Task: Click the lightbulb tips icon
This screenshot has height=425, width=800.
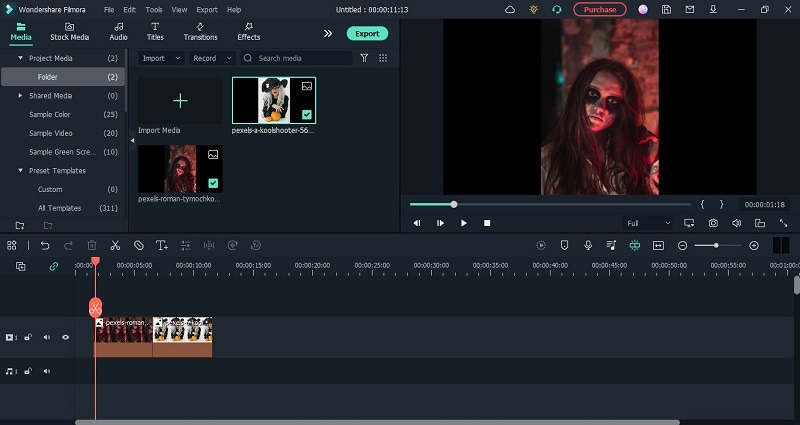Action: click(534, 10)
